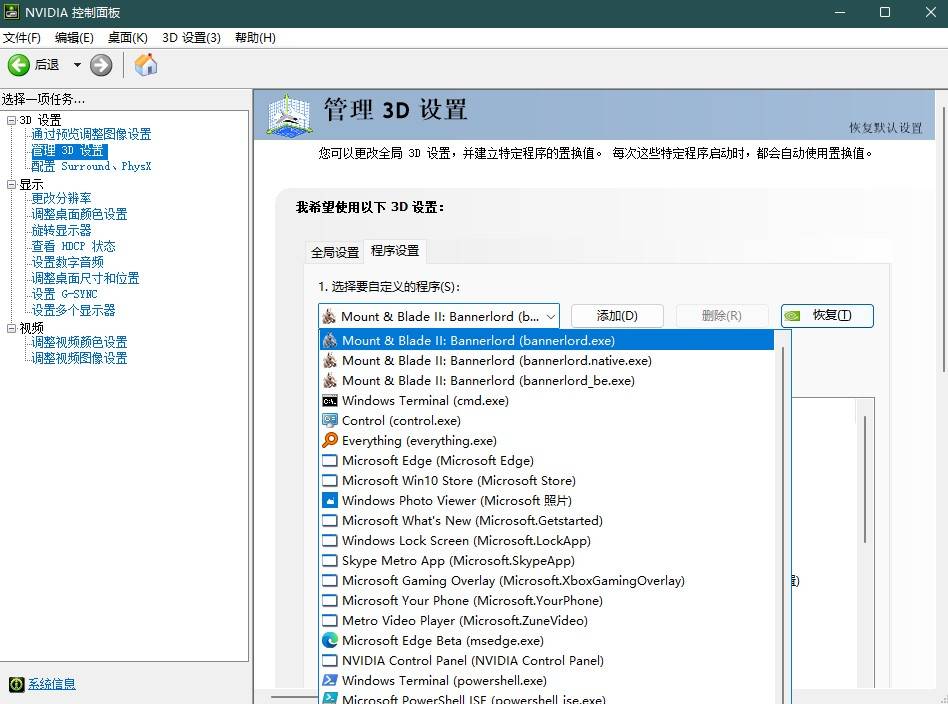Open 设置 G-SYNC task
This screenshot has width=948, height=704.
[64, 294]
